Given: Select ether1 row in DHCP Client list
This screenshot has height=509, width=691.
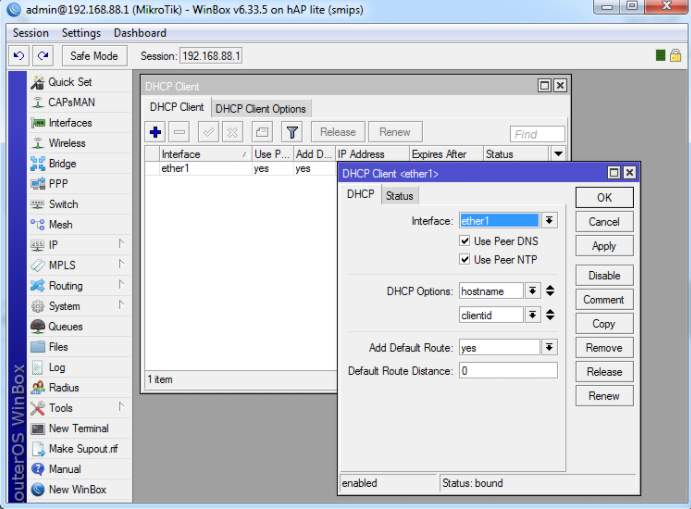Looking at the screenshot, I should [241, 168].
